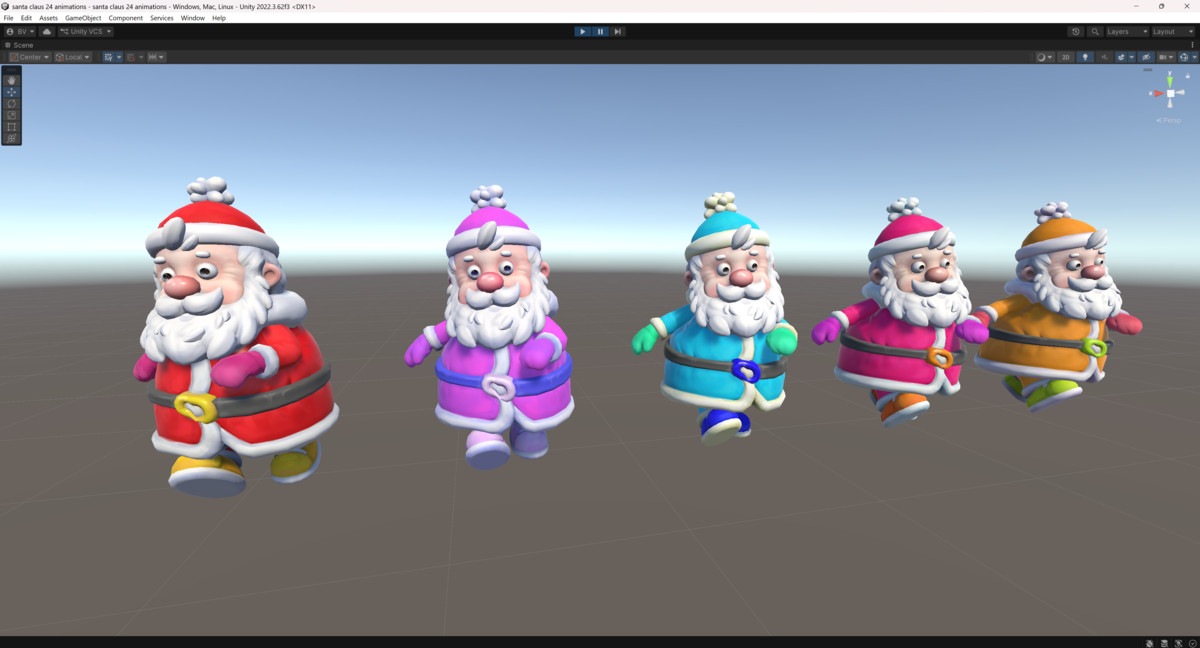Toggle gizmos display sphere button
The width and height of the screenshot is (1200, 648).
(x=1184, y=57)
